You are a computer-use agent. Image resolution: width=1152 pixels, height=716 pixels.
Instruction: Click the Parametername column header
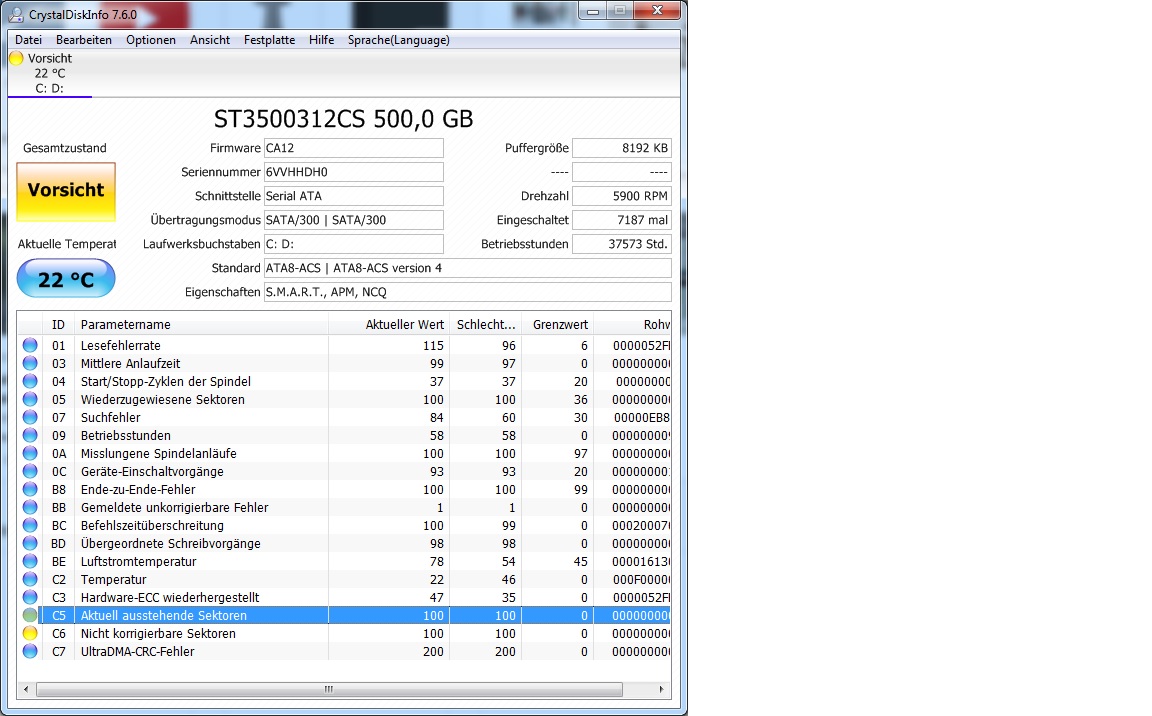201,325
